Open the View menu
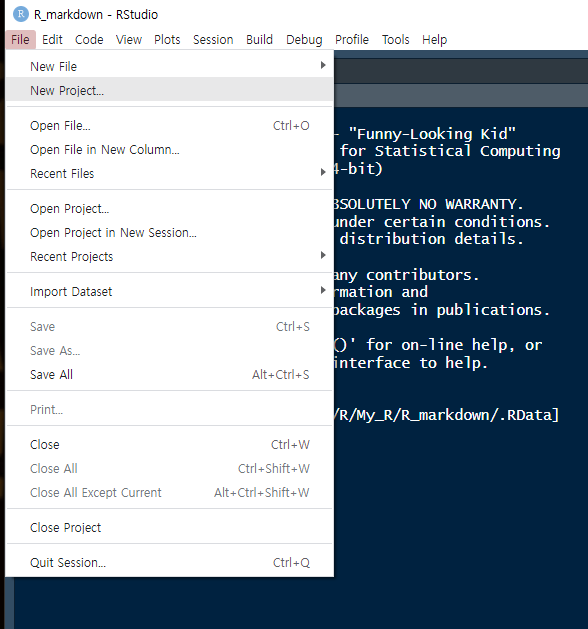 tap(129, 40)
